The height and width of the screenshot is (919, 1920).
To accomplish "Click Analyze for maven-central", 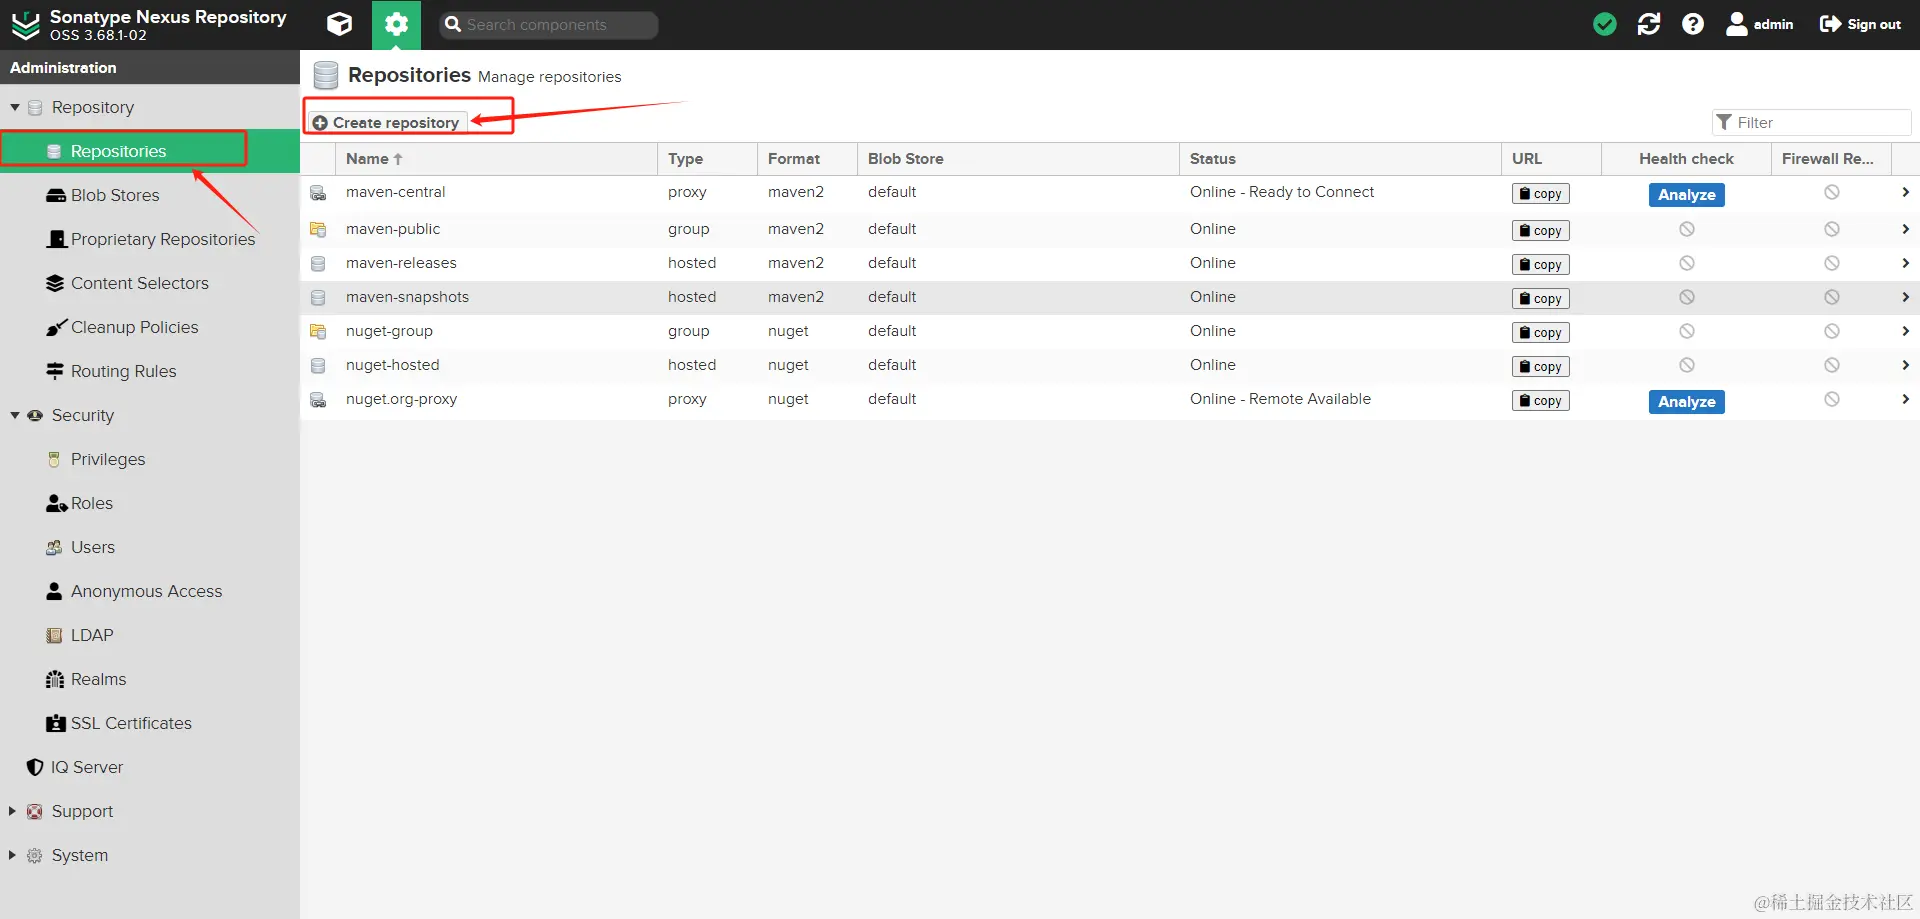I will [x=1686, y=195].
